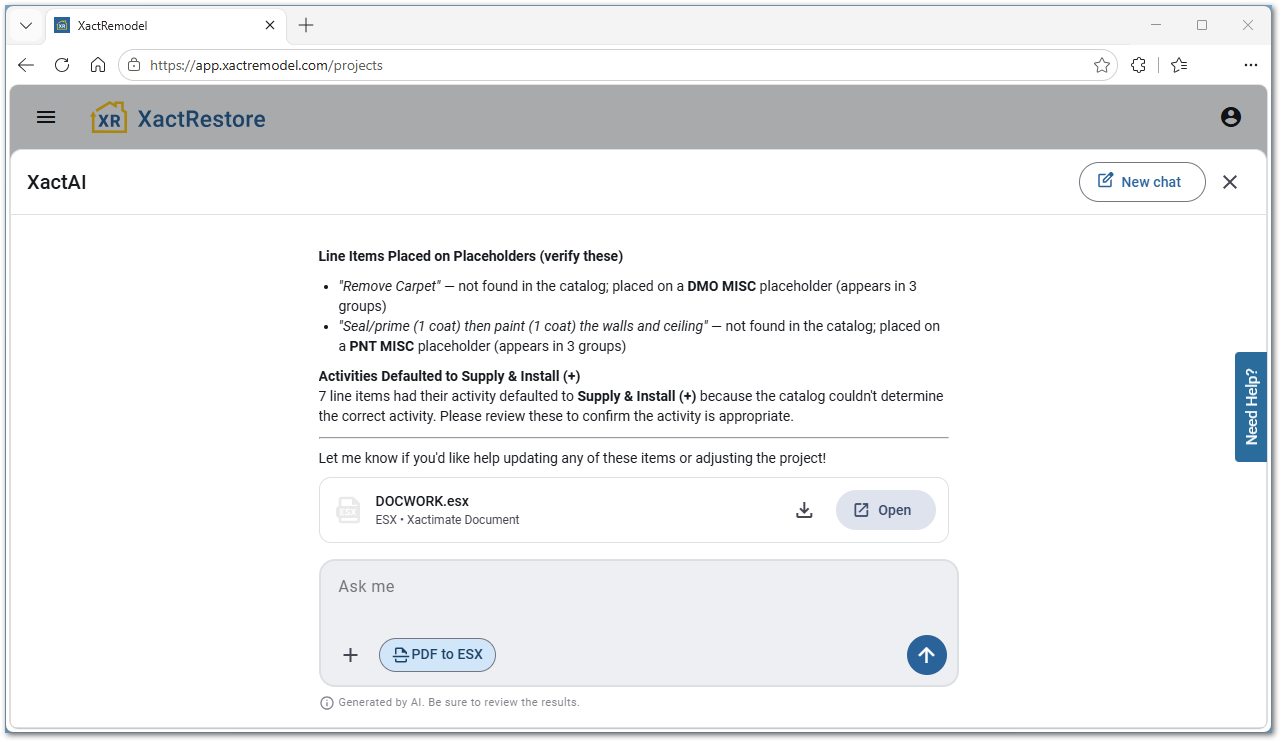The width and height of the screenshot is (1281, 742).
Task: Open the Need Help? side tab
Action: (x=1251, y=407)
